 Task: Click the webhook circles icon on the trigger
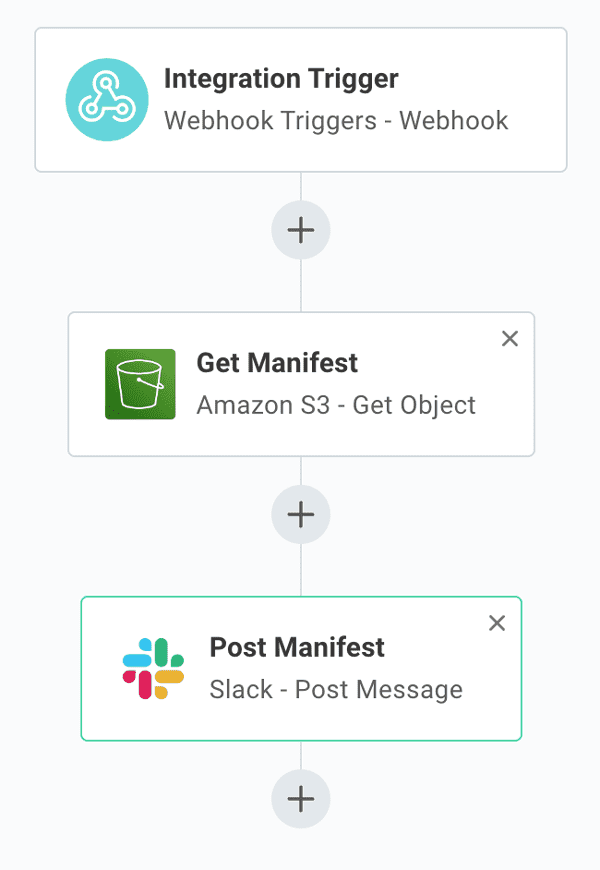pyautogui.click(x=107, y=99)
